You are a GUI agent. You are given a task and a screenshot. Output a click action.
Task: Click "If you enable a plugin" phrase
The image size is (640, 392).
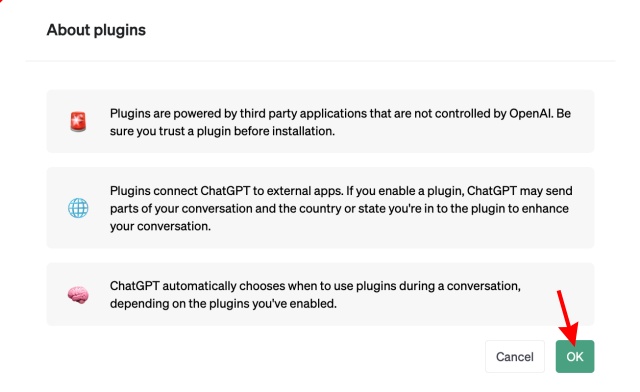point(405,191)
